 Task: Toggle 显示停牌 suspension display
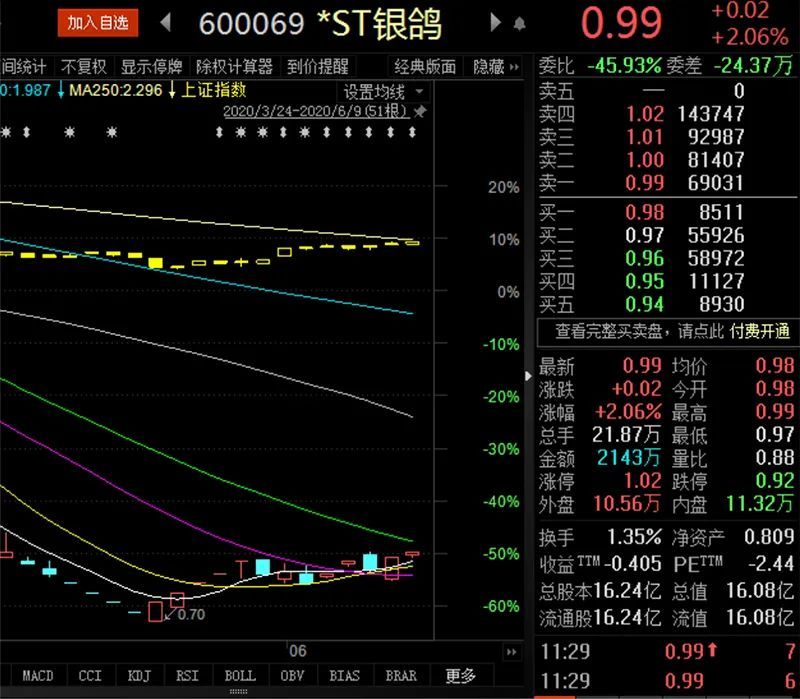152,67
